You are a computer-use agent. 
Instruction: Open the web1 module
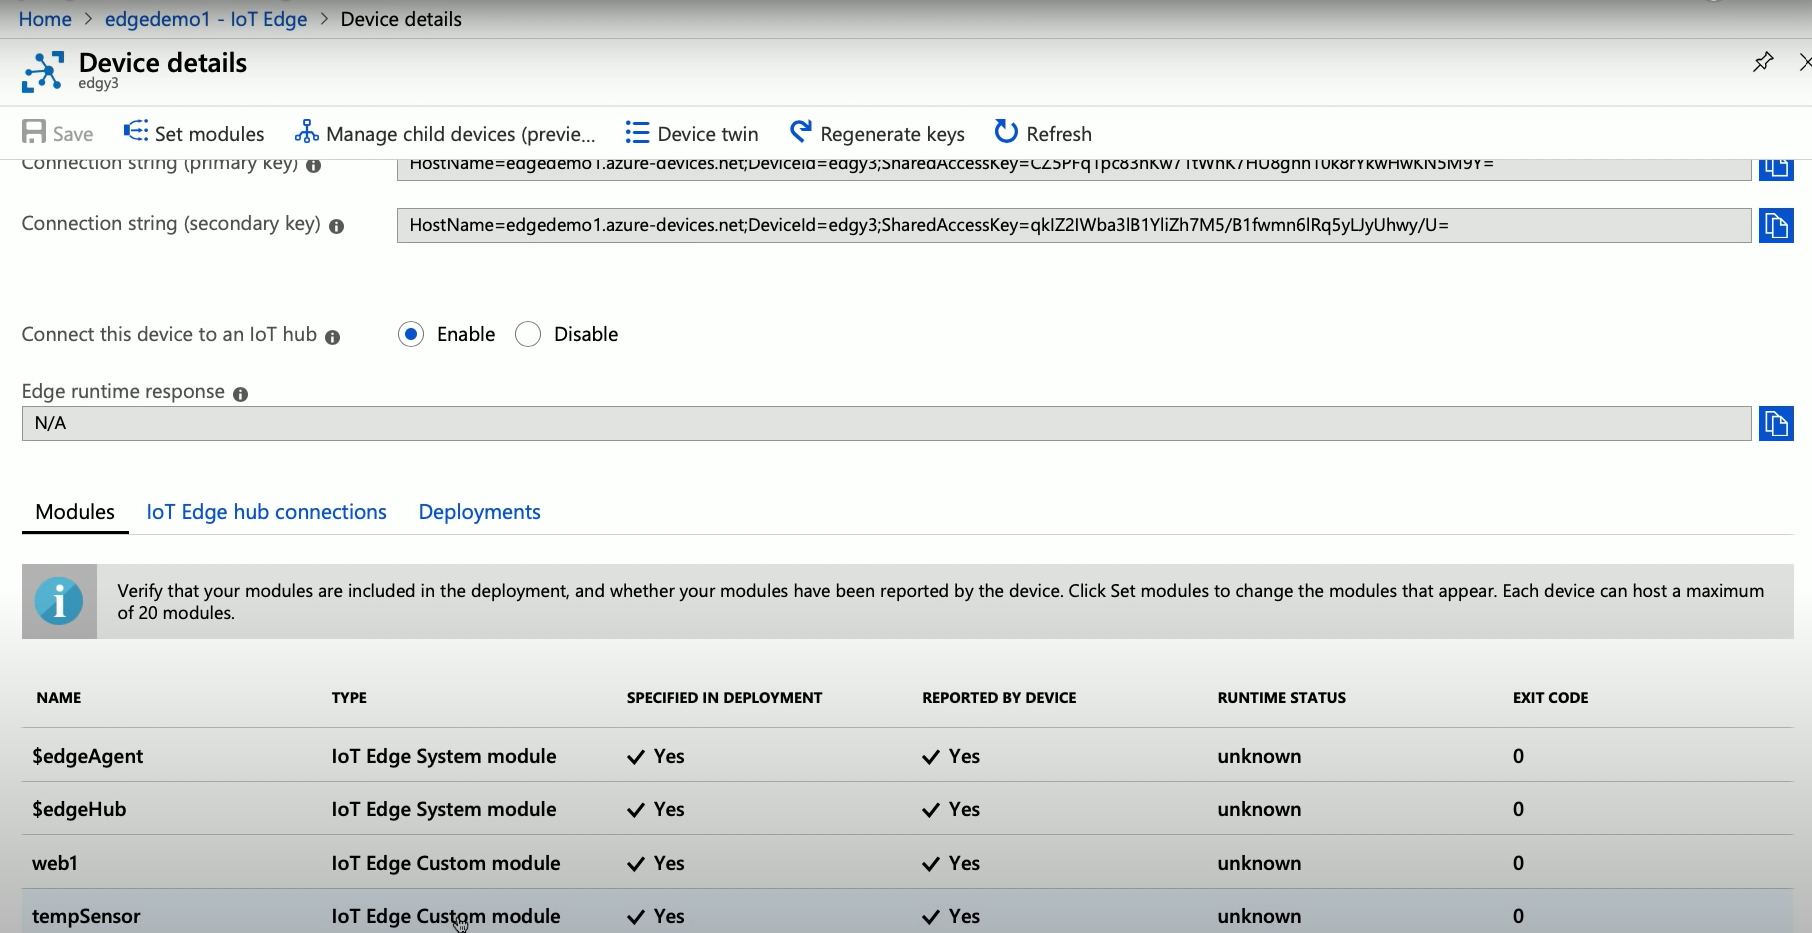[55, 863]
